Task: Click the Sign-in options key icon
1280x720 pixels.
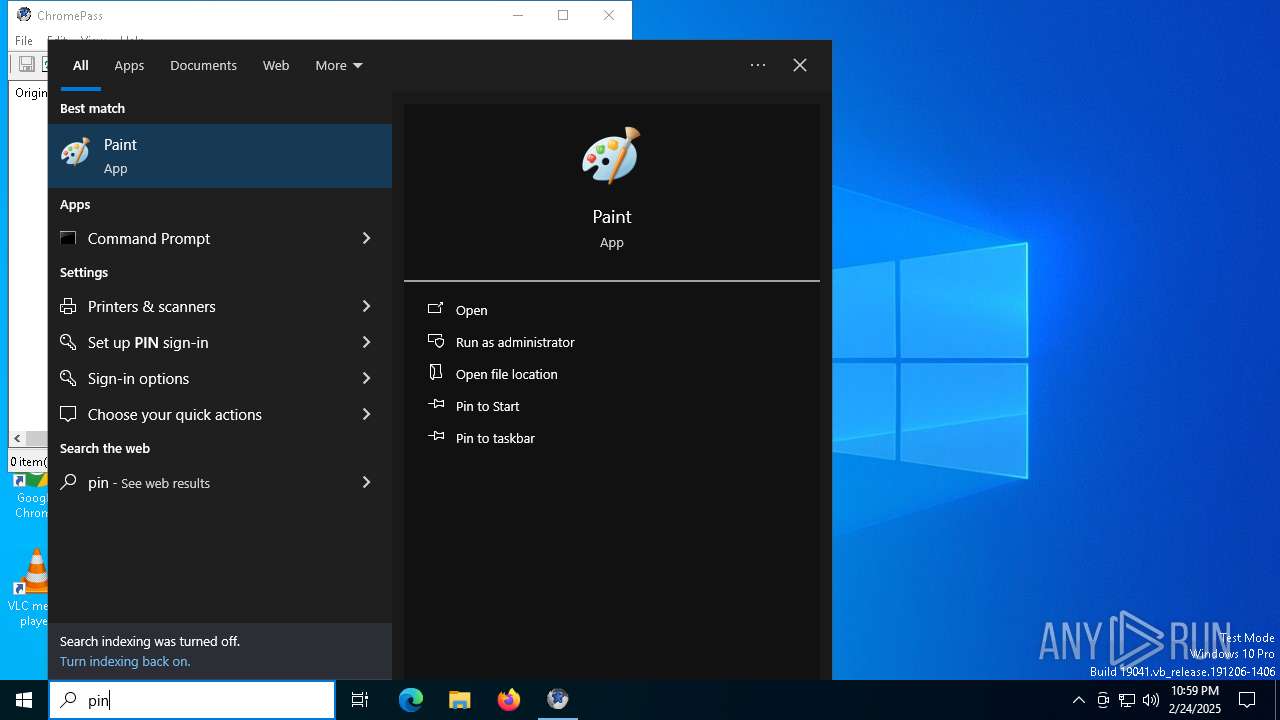Action: (68, 378)
